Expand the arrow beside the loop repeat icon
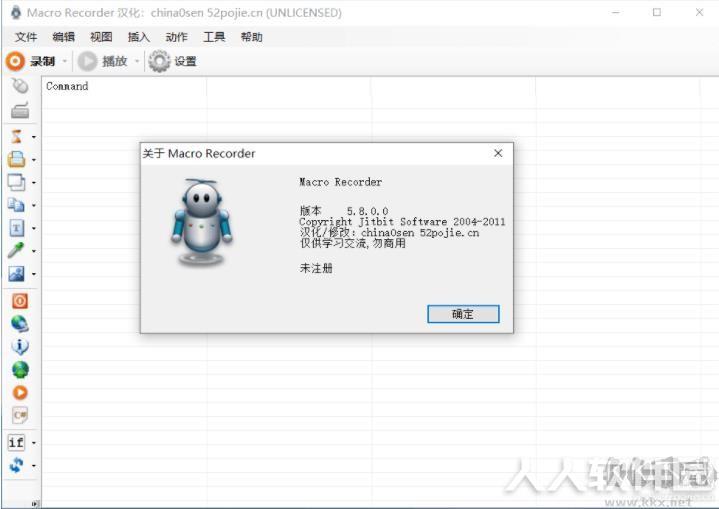Image resolution: width=719 pixels, height=509 pixels. [34, 466]
